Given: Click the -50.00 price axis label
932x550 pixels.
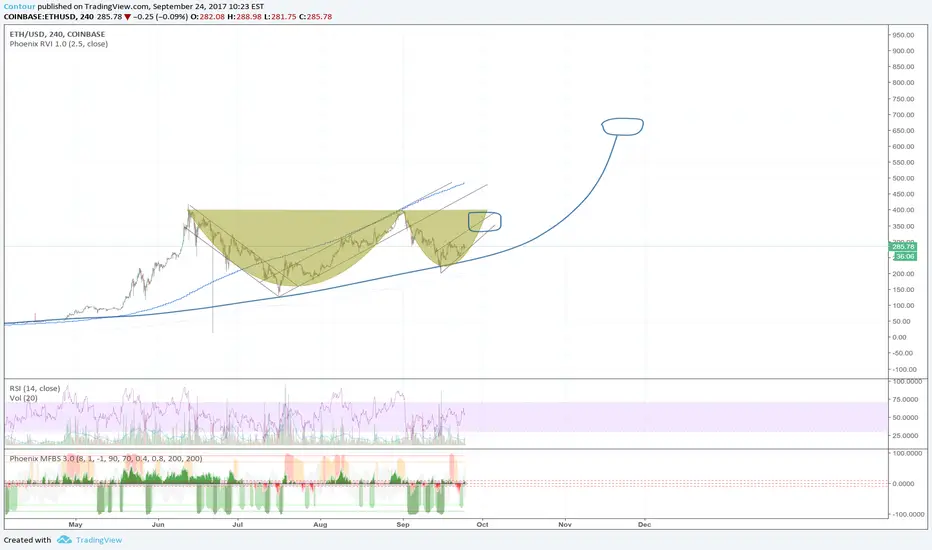Looking at the screenshot, I should [x=903, y=353].
